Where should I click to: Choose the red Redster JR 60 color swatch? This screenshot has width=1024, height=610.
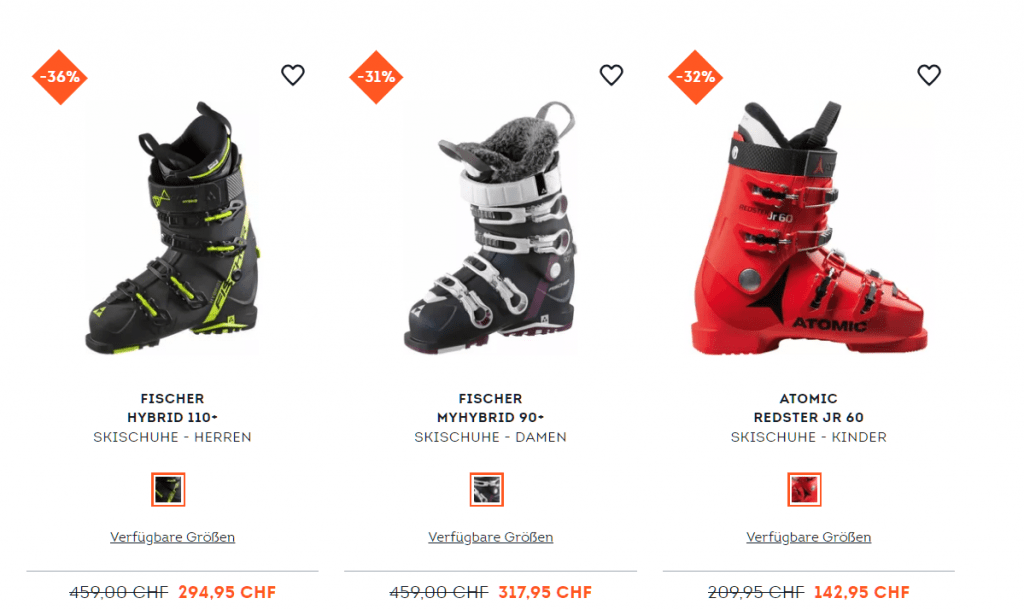coord(804,489)
